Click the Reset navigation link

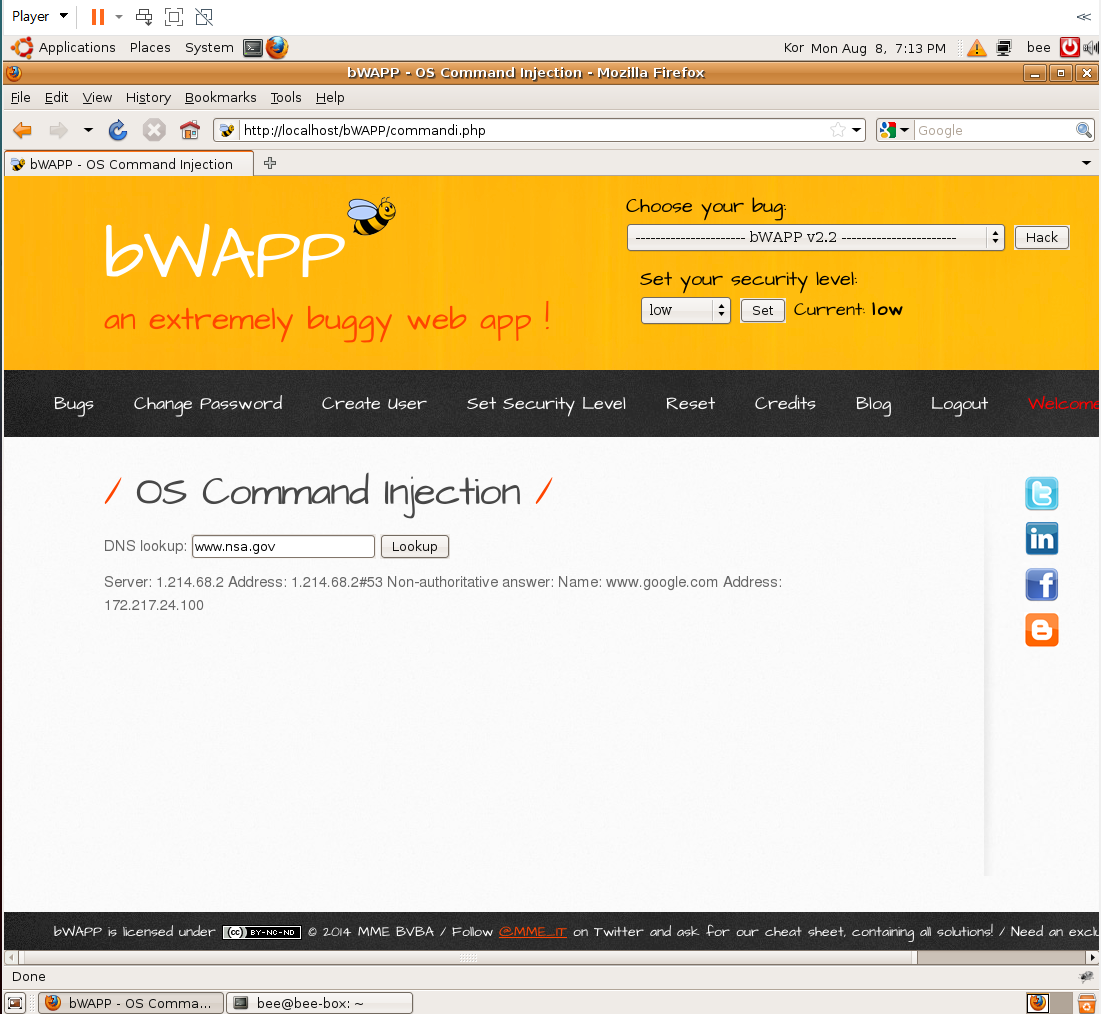click(x=690, y=404)
